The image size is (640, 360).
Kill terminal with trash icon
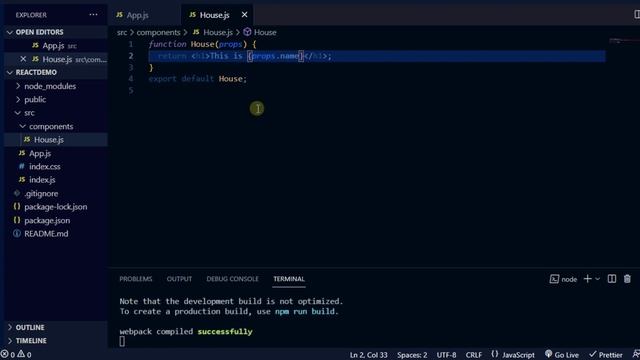pos(627,279)
